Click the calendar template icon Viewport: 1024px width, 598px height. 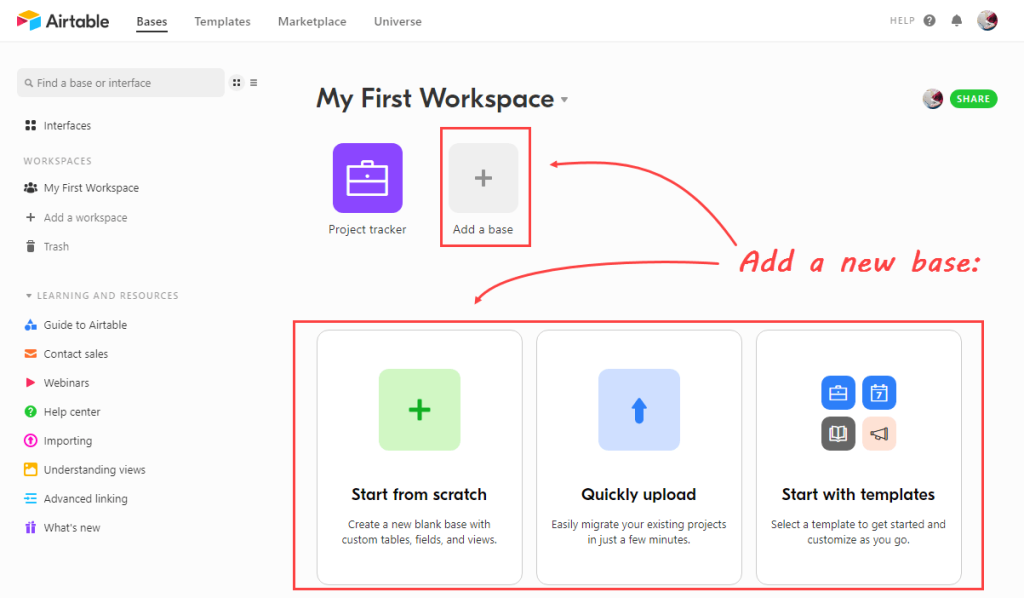[x=879, y=393]
